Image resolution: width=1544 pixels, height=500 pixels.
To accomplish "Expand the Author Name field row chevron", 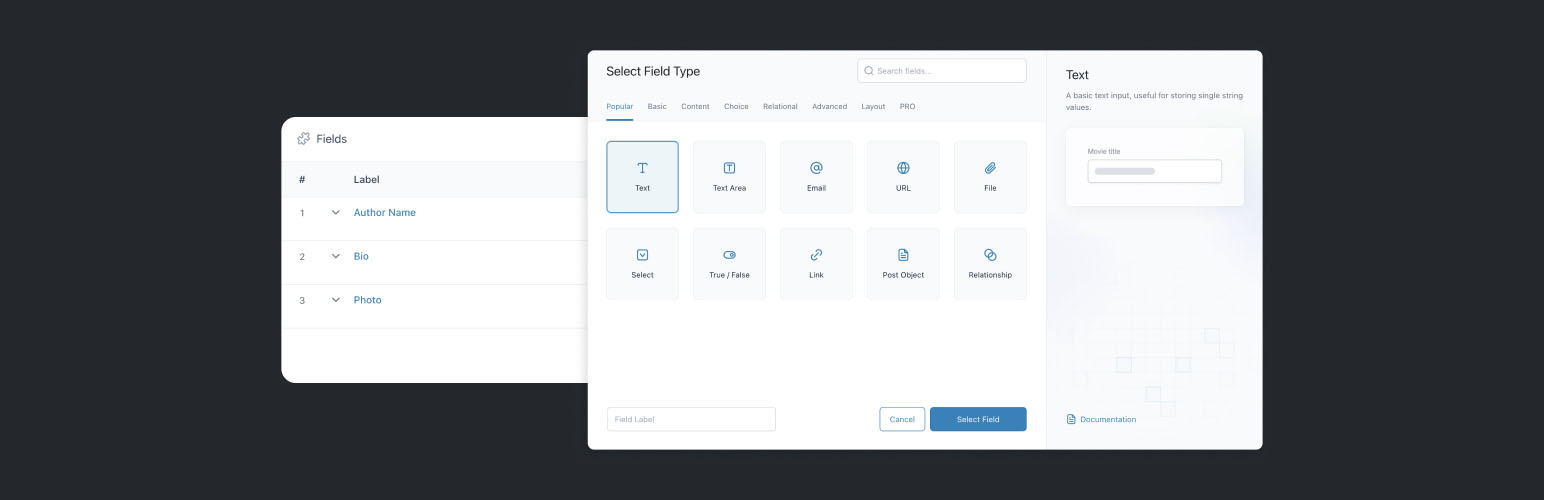I will tap(336, 213).
